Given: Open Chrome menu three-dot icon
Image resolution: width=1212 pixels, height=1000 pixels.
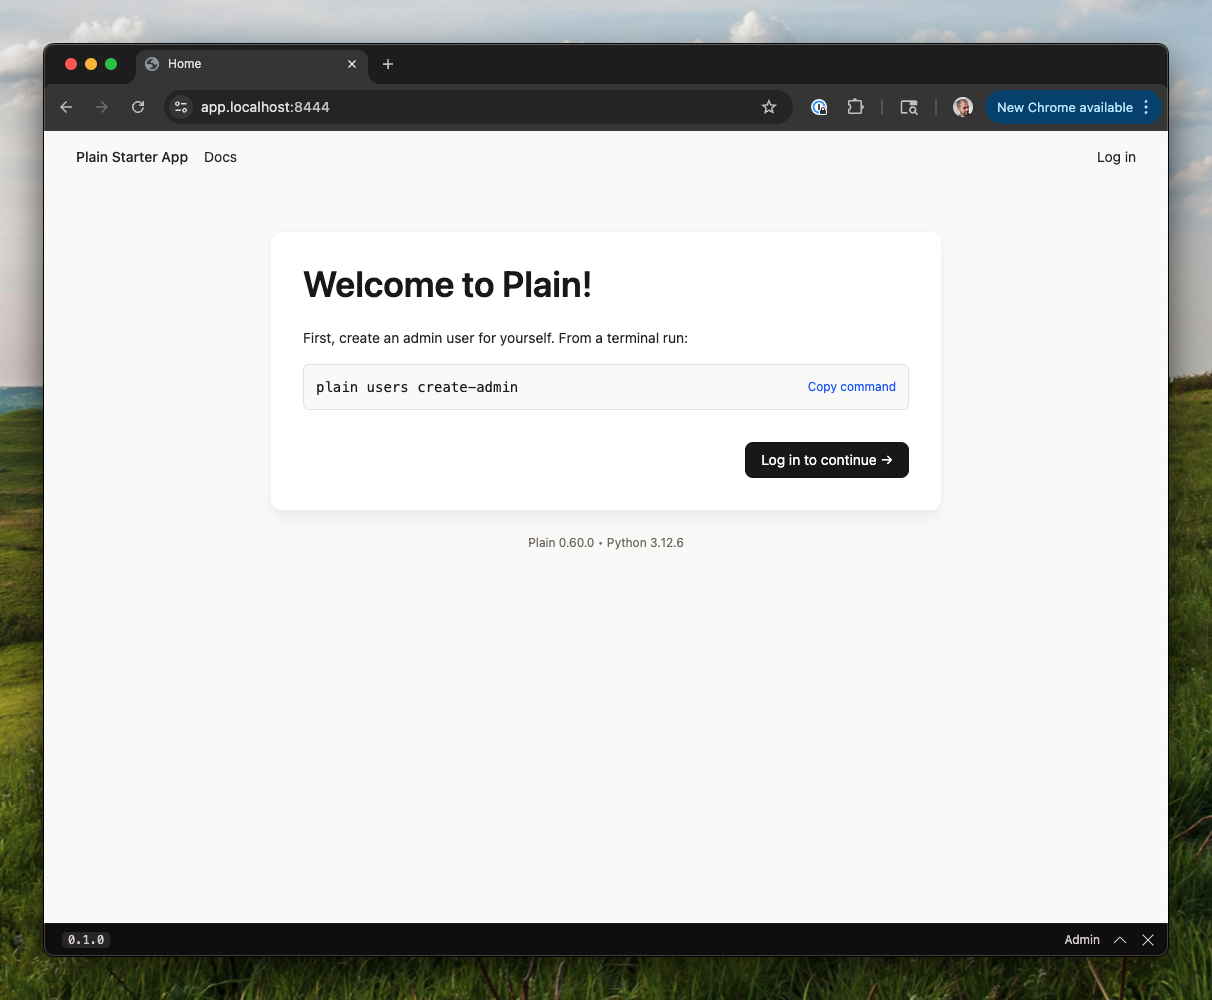Looking at the screenshot, I should pos(1146,107).
